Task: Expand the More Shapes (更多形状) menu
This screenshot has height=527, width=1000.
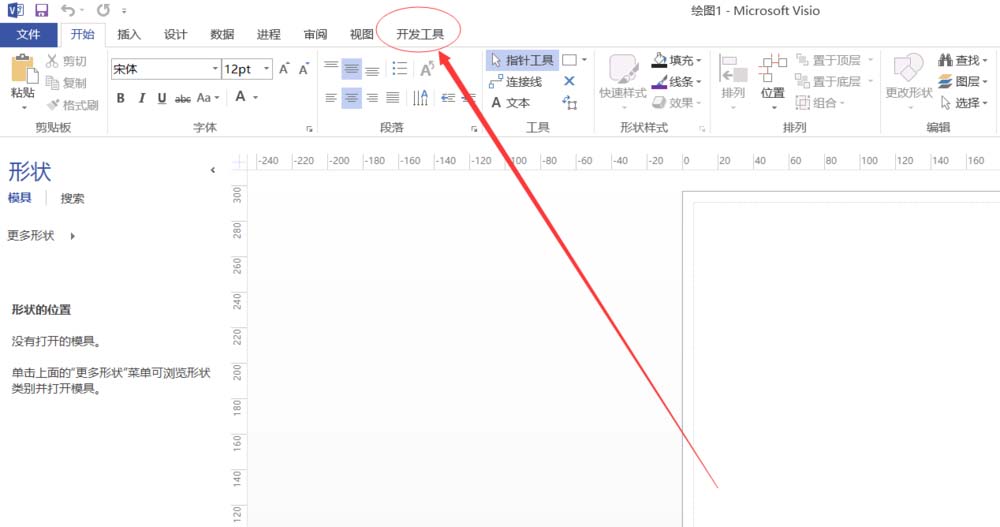Action: tap(41, 236)
